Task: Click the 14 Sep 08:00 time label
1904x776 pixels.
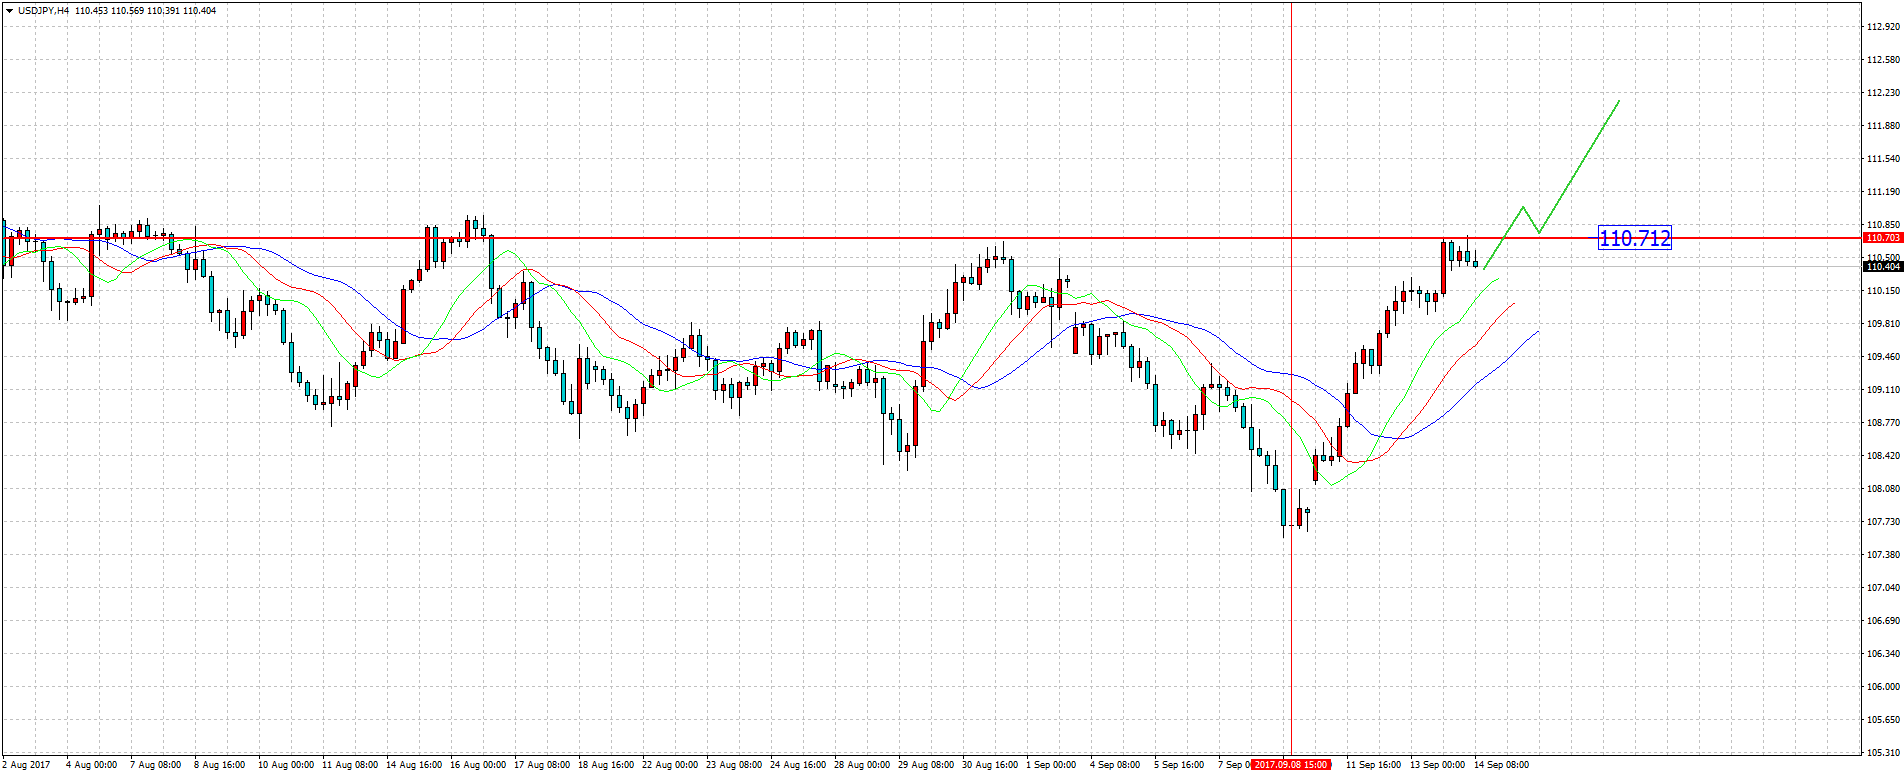Action: [x=1501, y=765]
